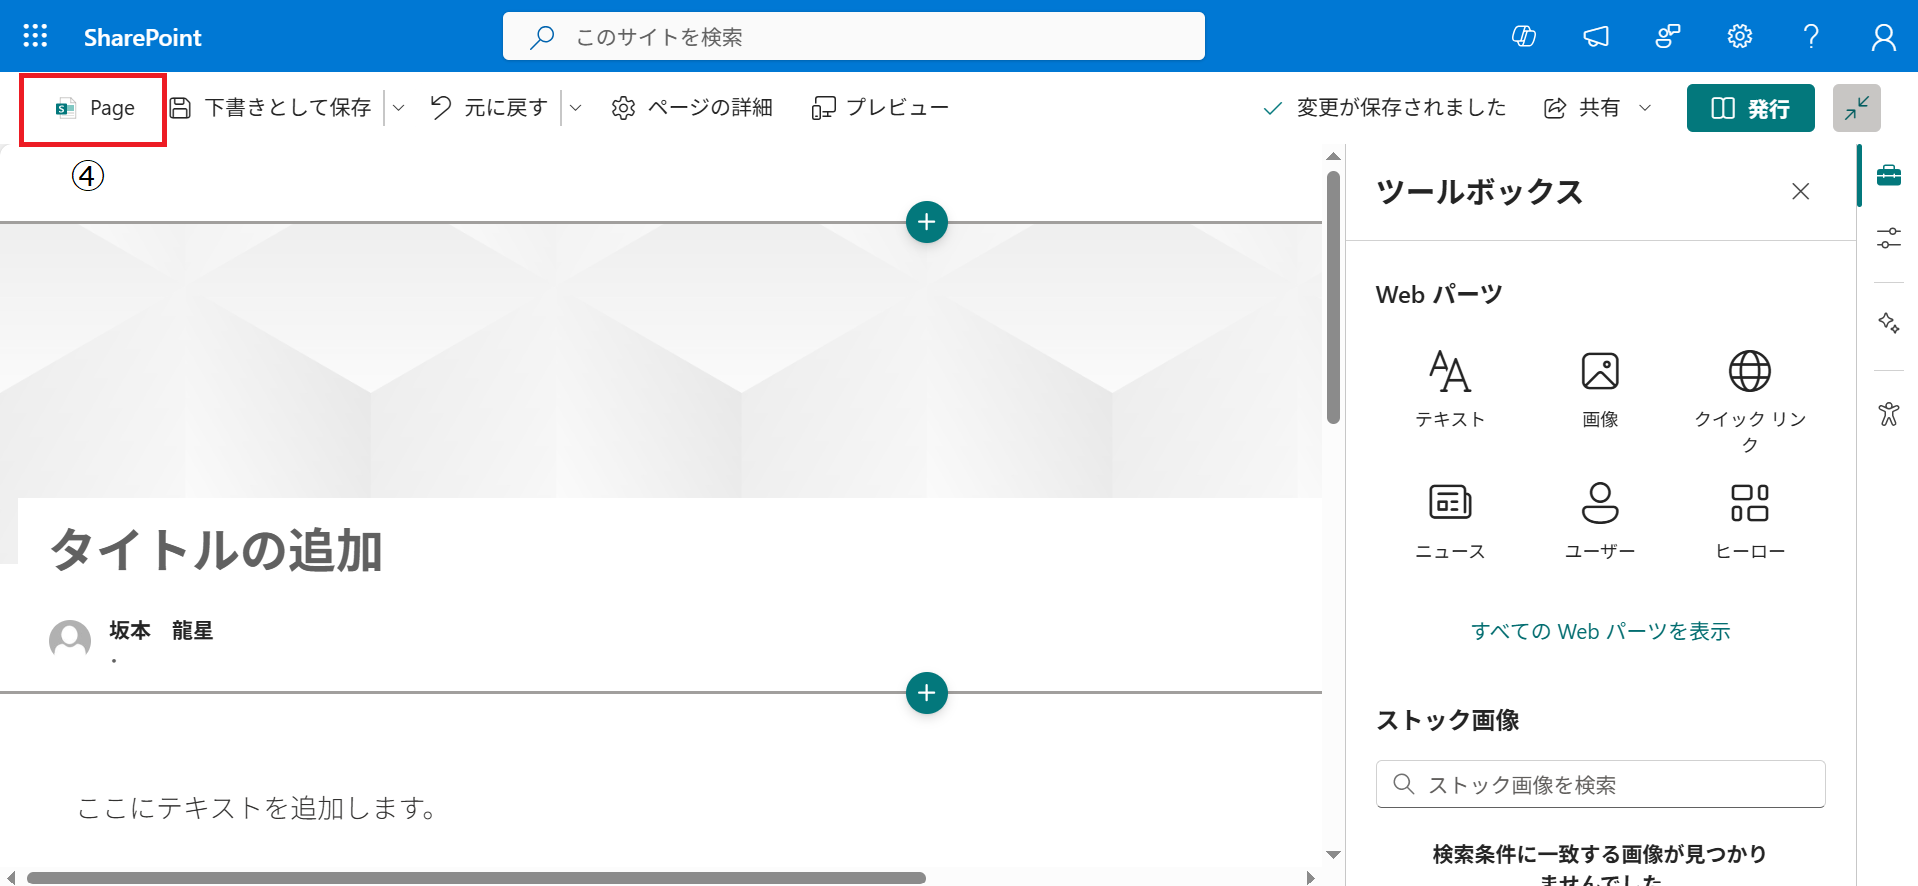Viewport: 1918px width, 886px height.
Task: Click the toolbox briefcase icon in sidebar
Action: pyautogui.click(x=1888, y=176)
